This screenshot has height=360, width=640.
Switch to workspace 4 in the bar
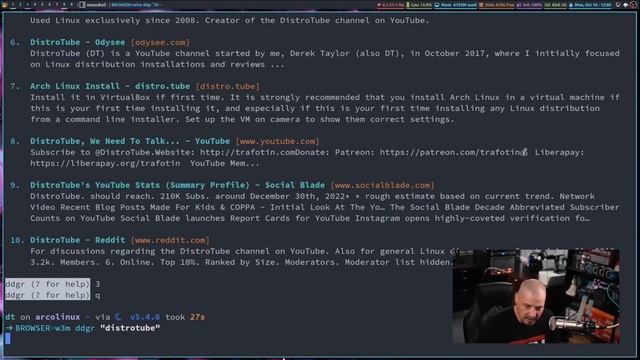[35, 5]
